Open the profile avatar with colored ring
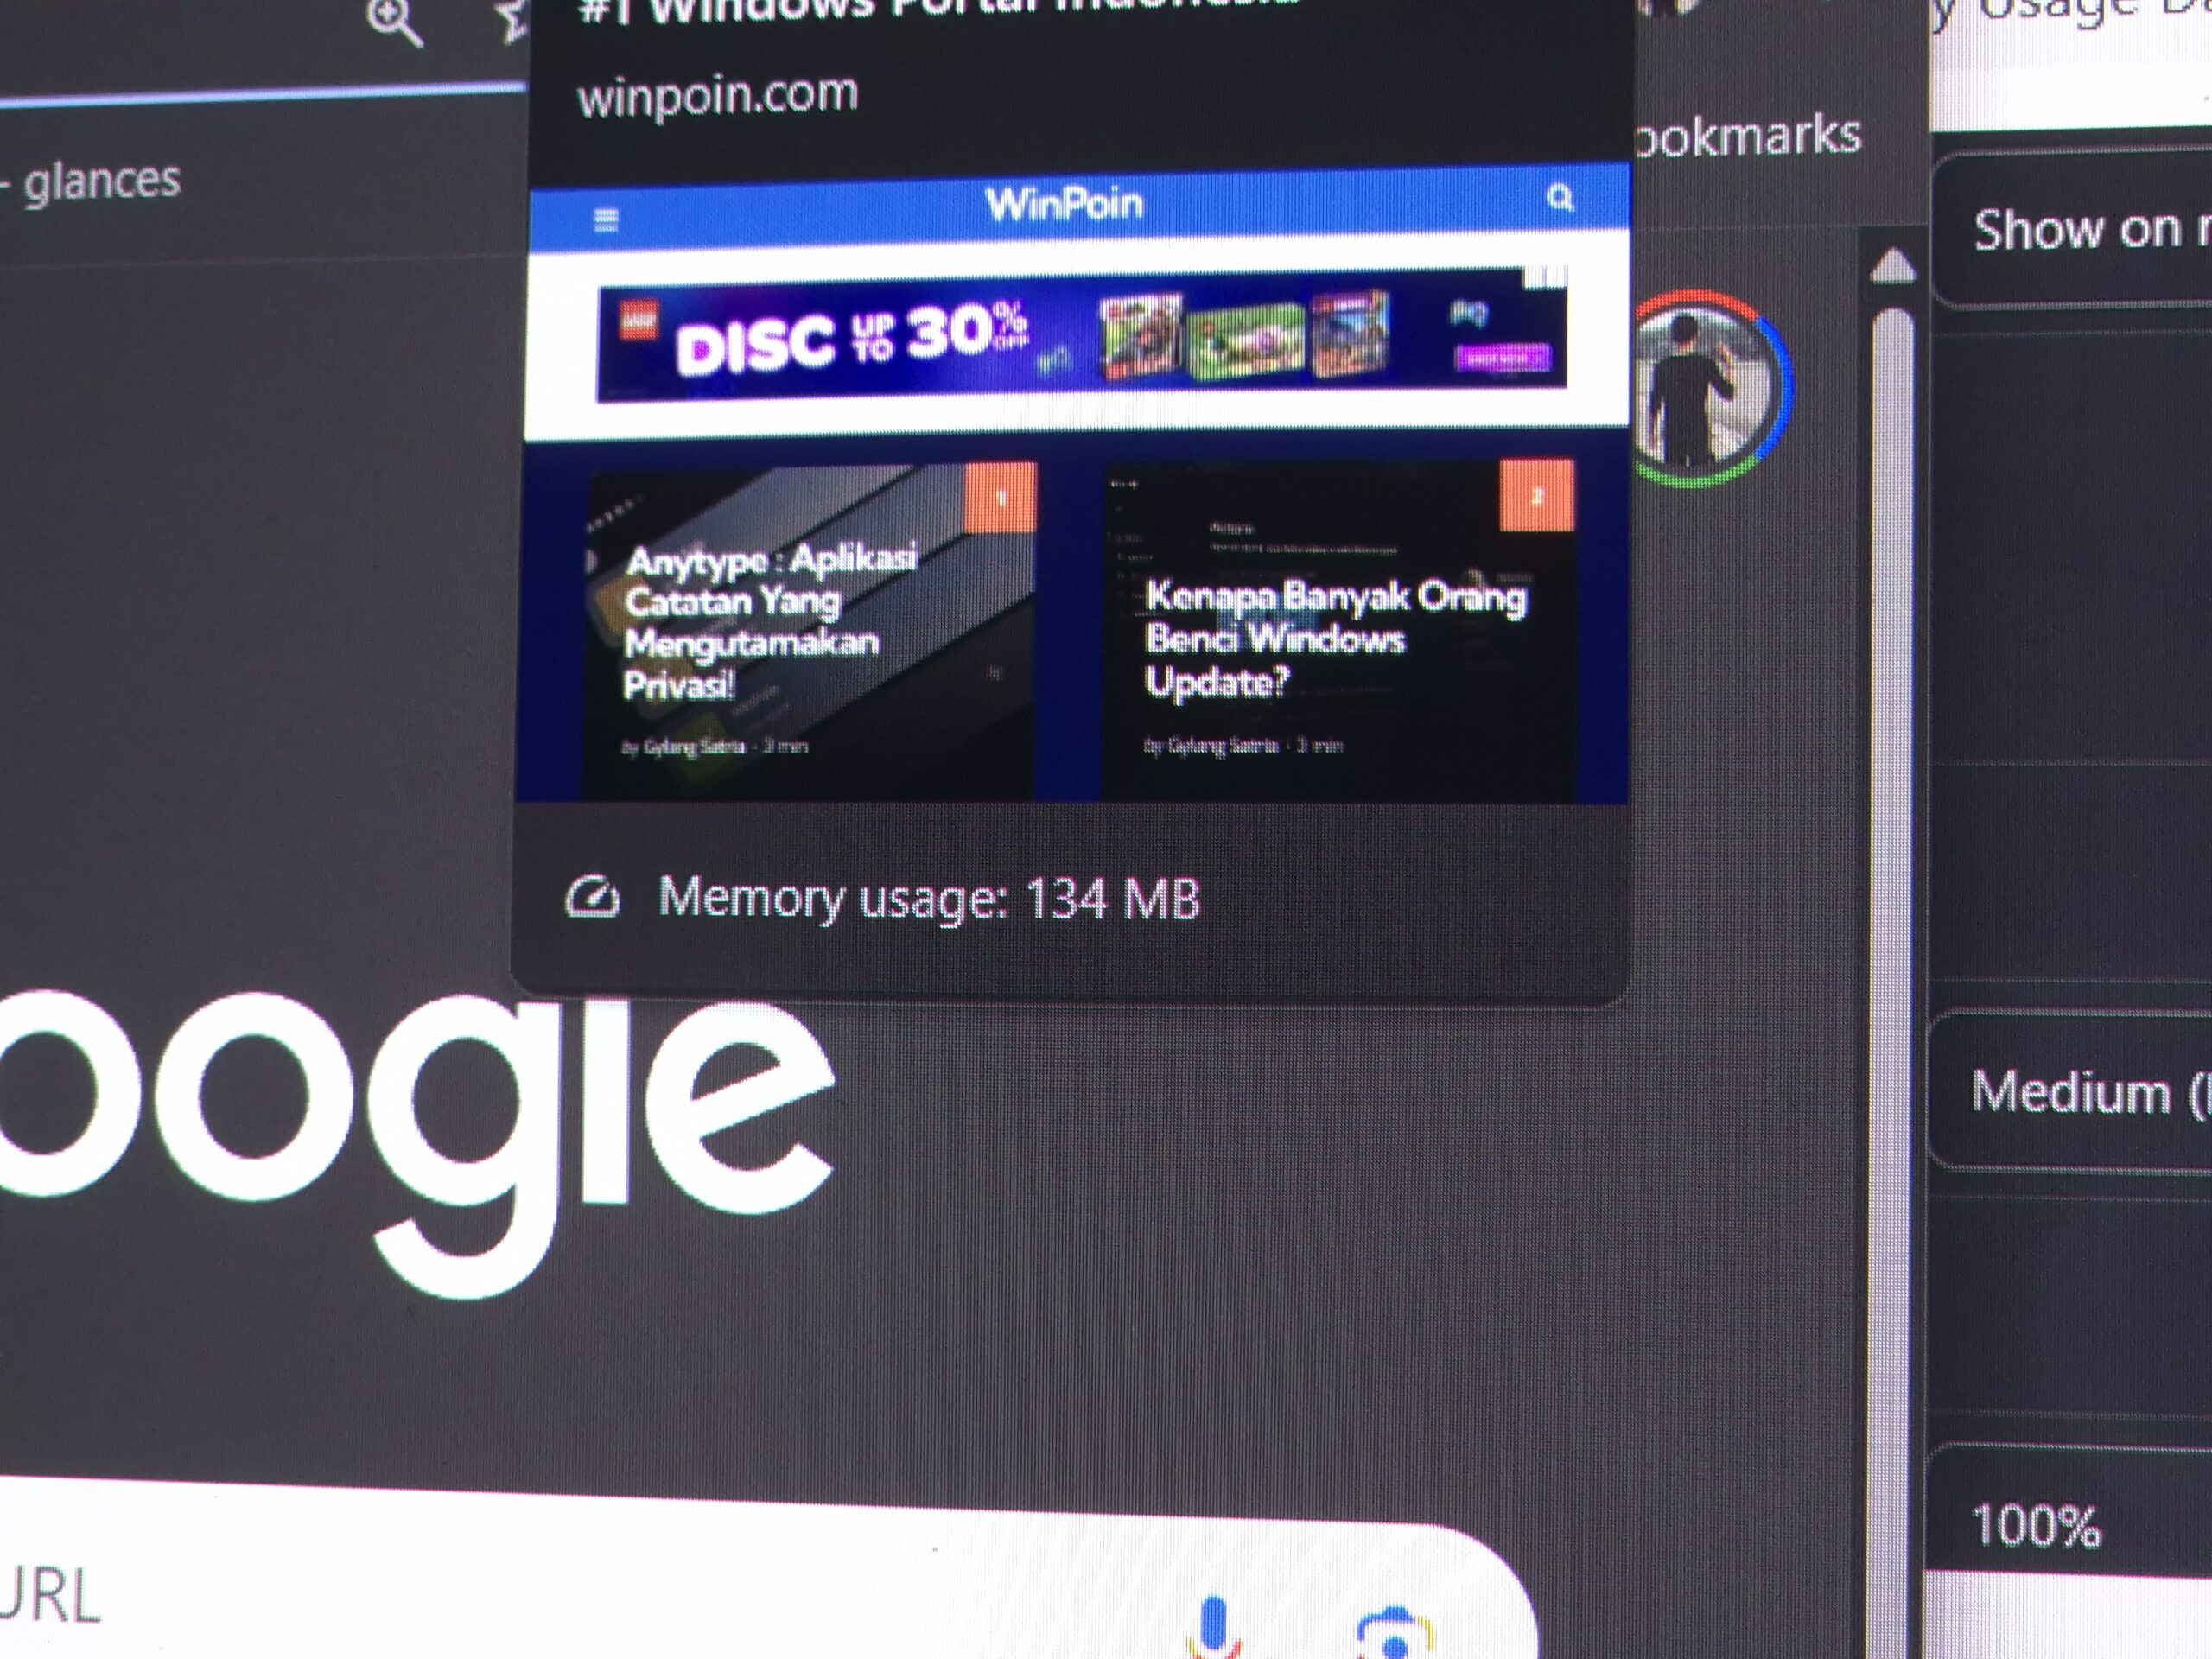 (1713, 389)
